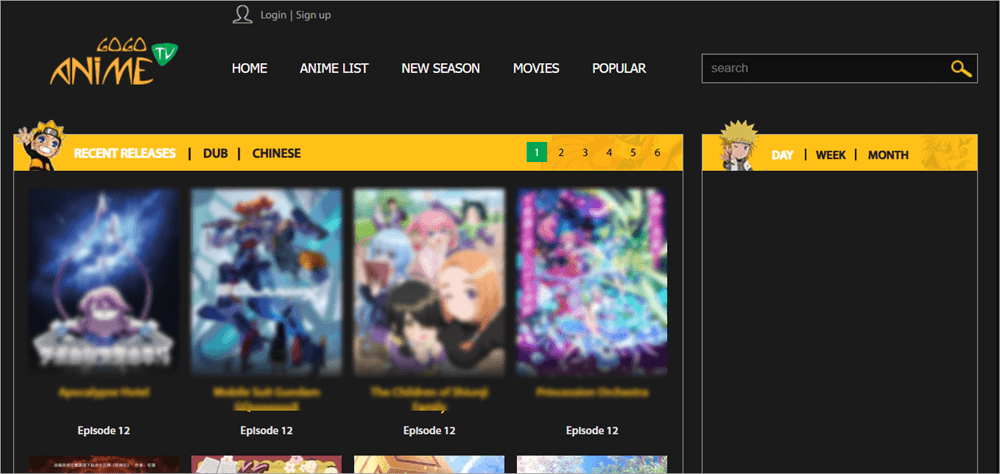Open ANIME LIST menu item
This screenshot has width=1000, height=474.
(334, 68)
